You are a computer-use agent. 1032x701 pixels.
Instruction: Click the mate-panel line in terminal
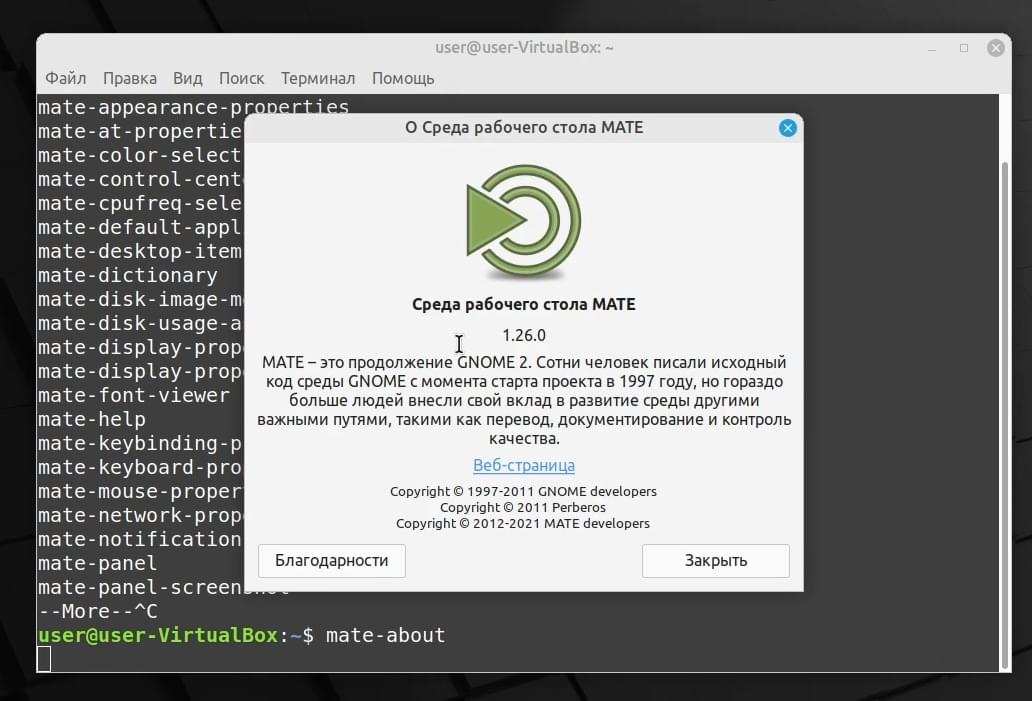click(97, 564)
